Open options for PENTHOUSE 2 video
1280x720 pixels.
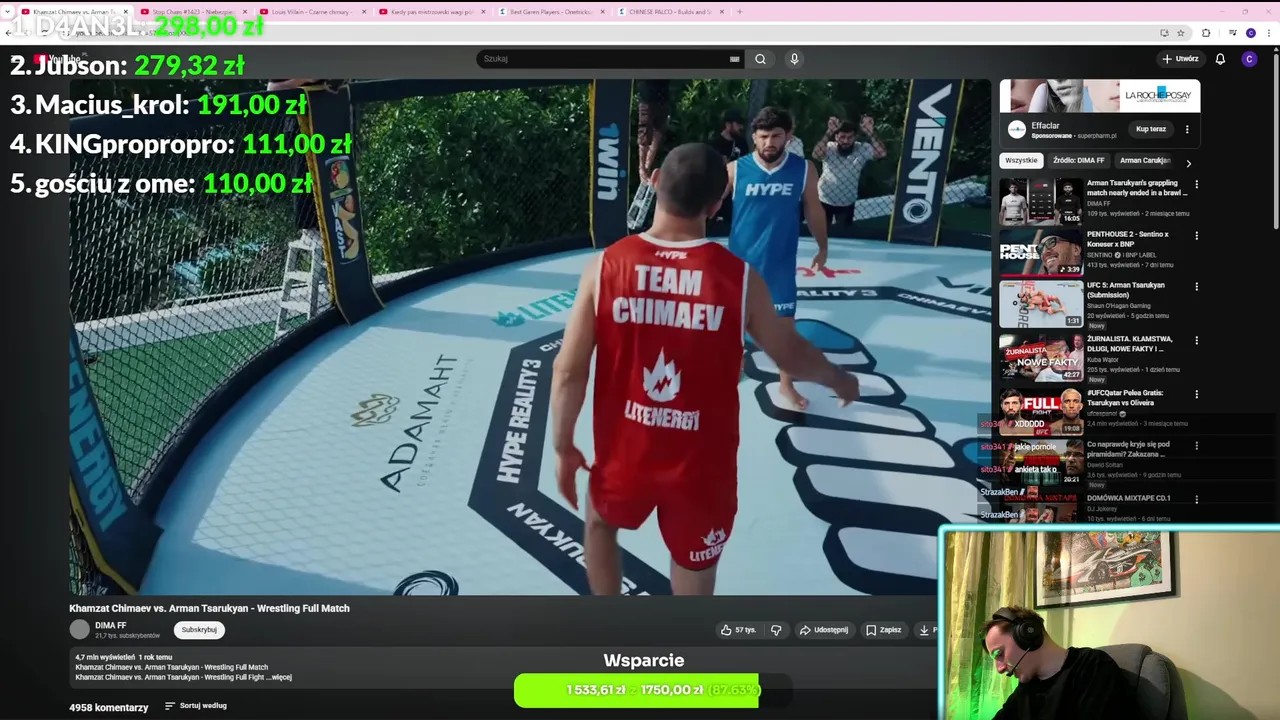1196,235
